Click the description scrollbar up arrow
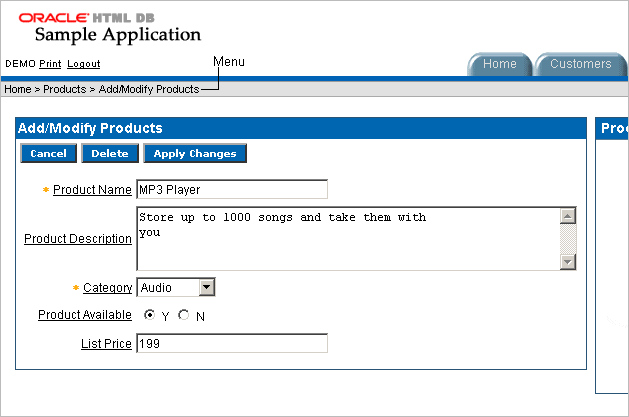Screen dimensions: 629x417 click(x=568, y=216)
